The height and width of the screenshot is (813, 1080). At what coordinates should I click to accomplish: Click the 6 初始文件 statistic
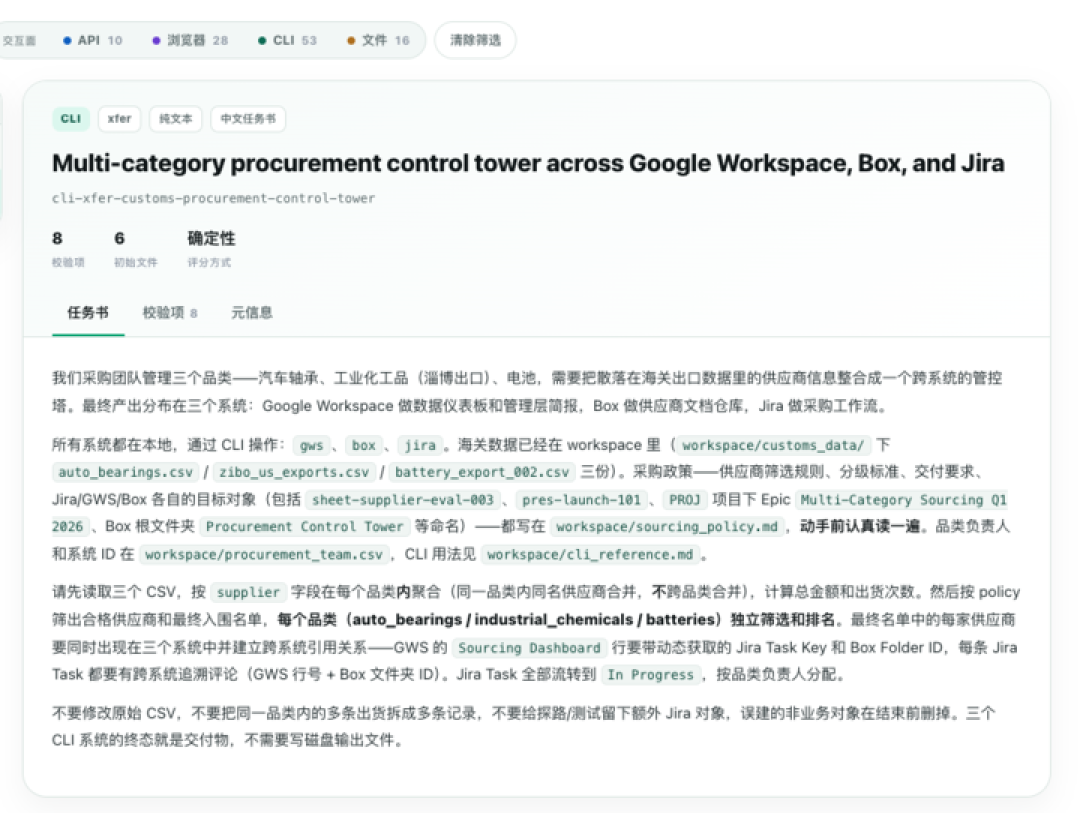[x=136, y=248]
